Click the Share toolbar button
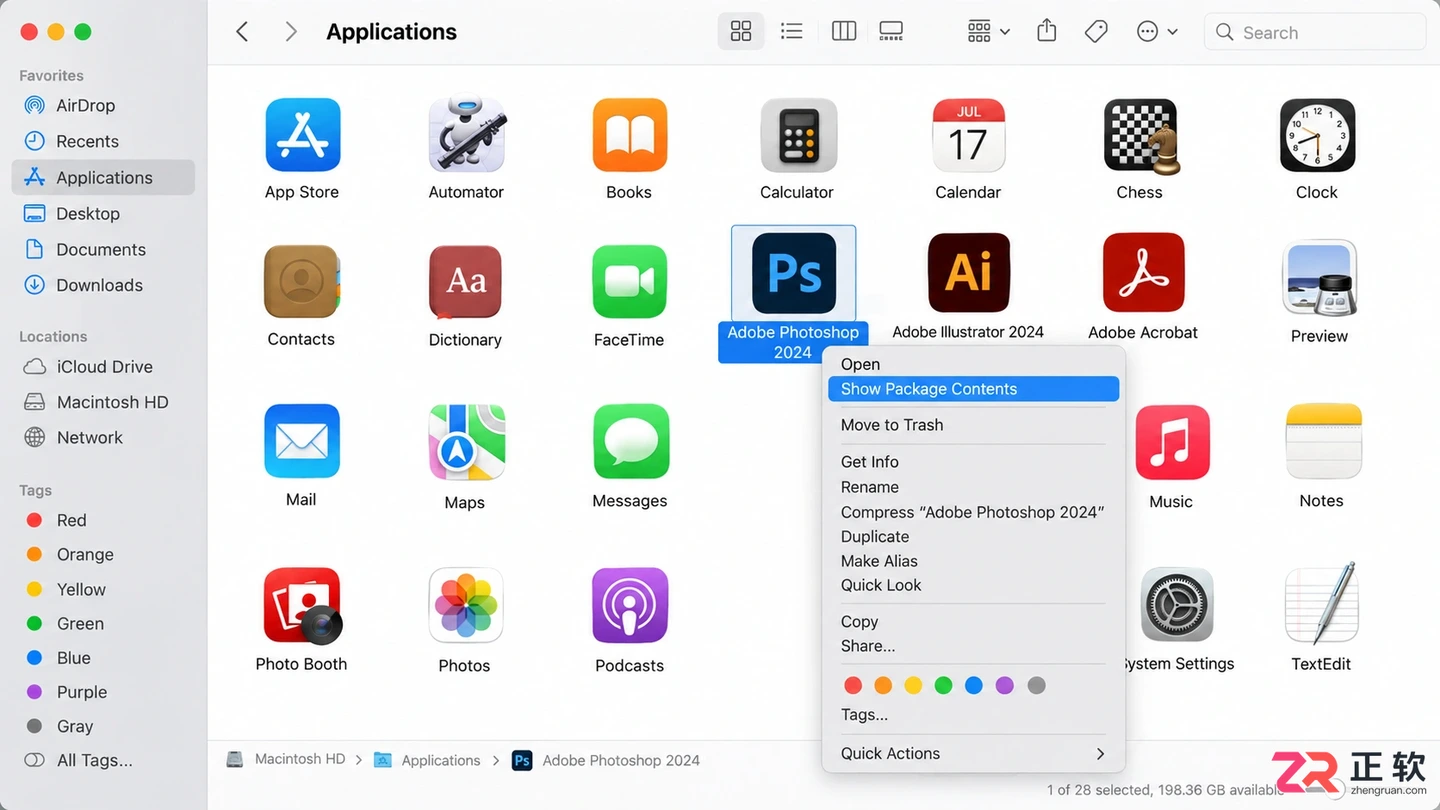This screenshot has height=810, width=1440. pos(1047,31)
